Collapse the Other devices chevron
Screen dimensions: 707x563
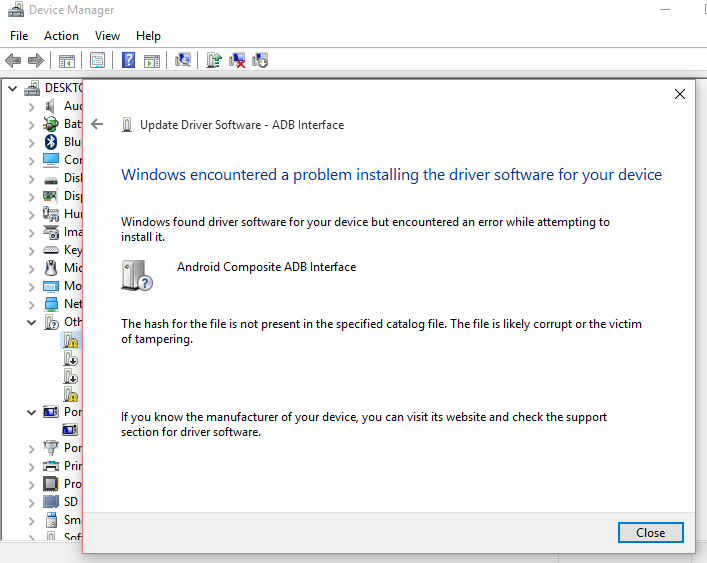click(x=32, y=322)
